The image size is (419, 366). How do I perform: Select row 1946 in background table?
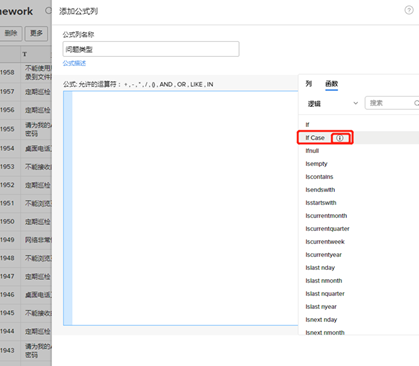pyautogui.click(x=26, y=295)
